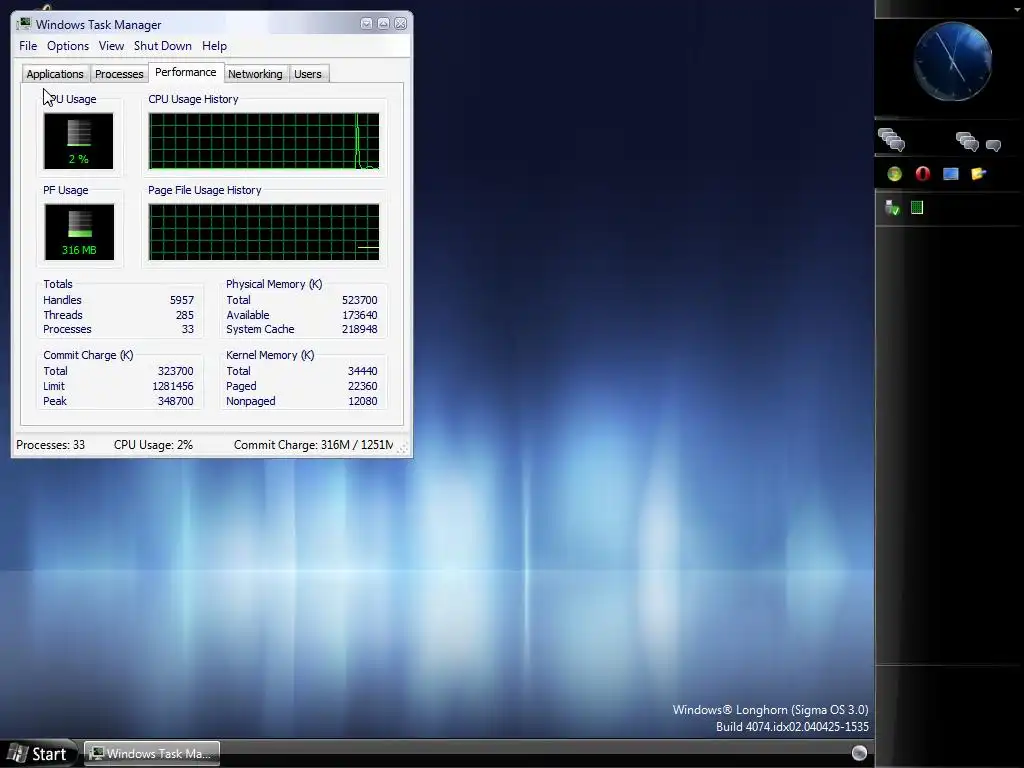Click the Handles value 5957
This screenshot has height=768, width=1024.
click(x=182, y=300)
